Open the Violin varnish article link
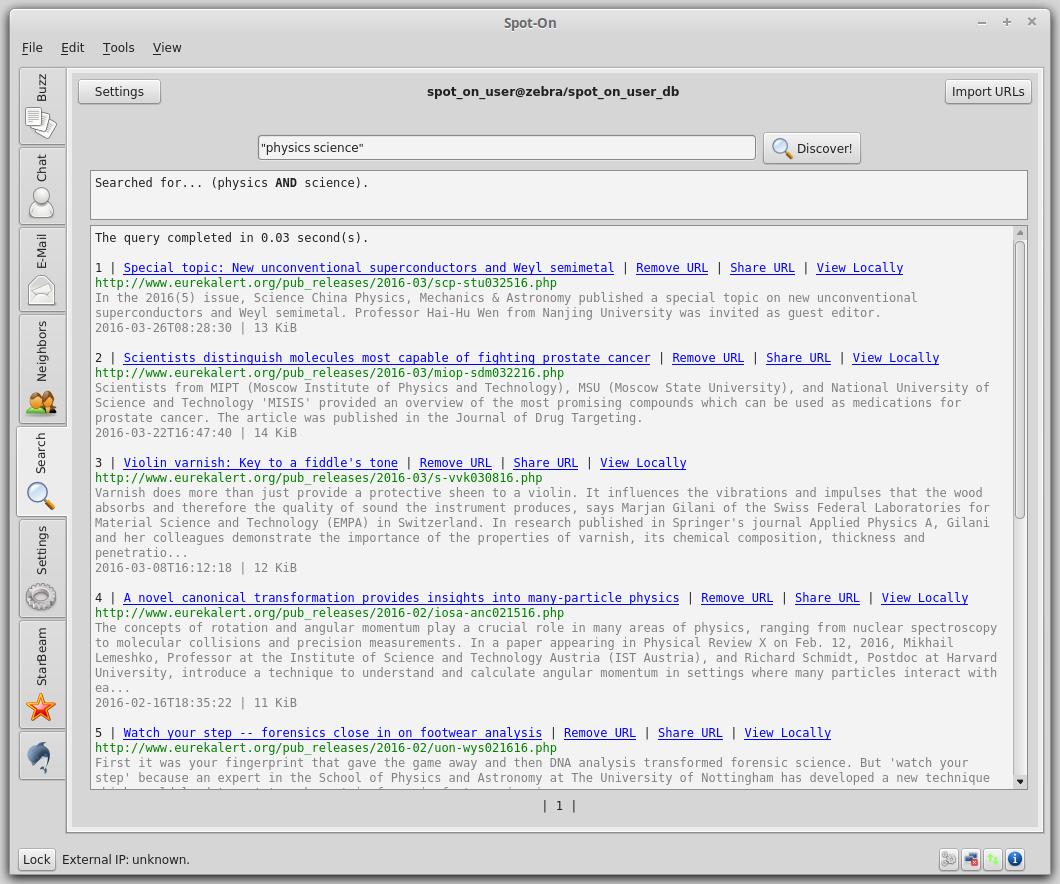Viewport: 1060px width, 884px height. (x=260, y=463)
